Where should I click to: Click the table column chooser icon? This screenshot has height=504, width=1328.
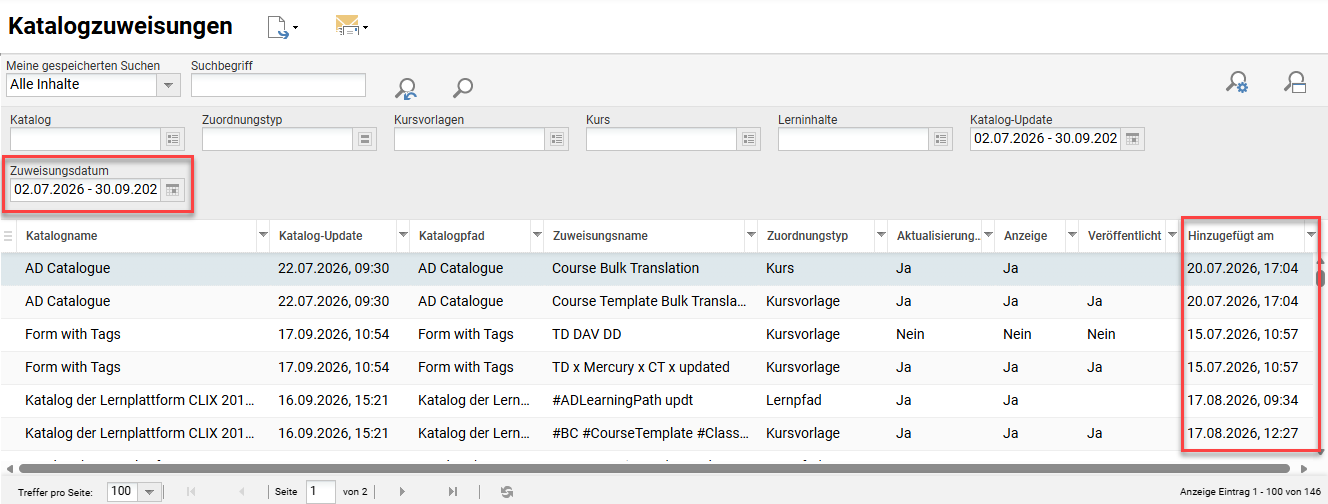coord(9,236)
